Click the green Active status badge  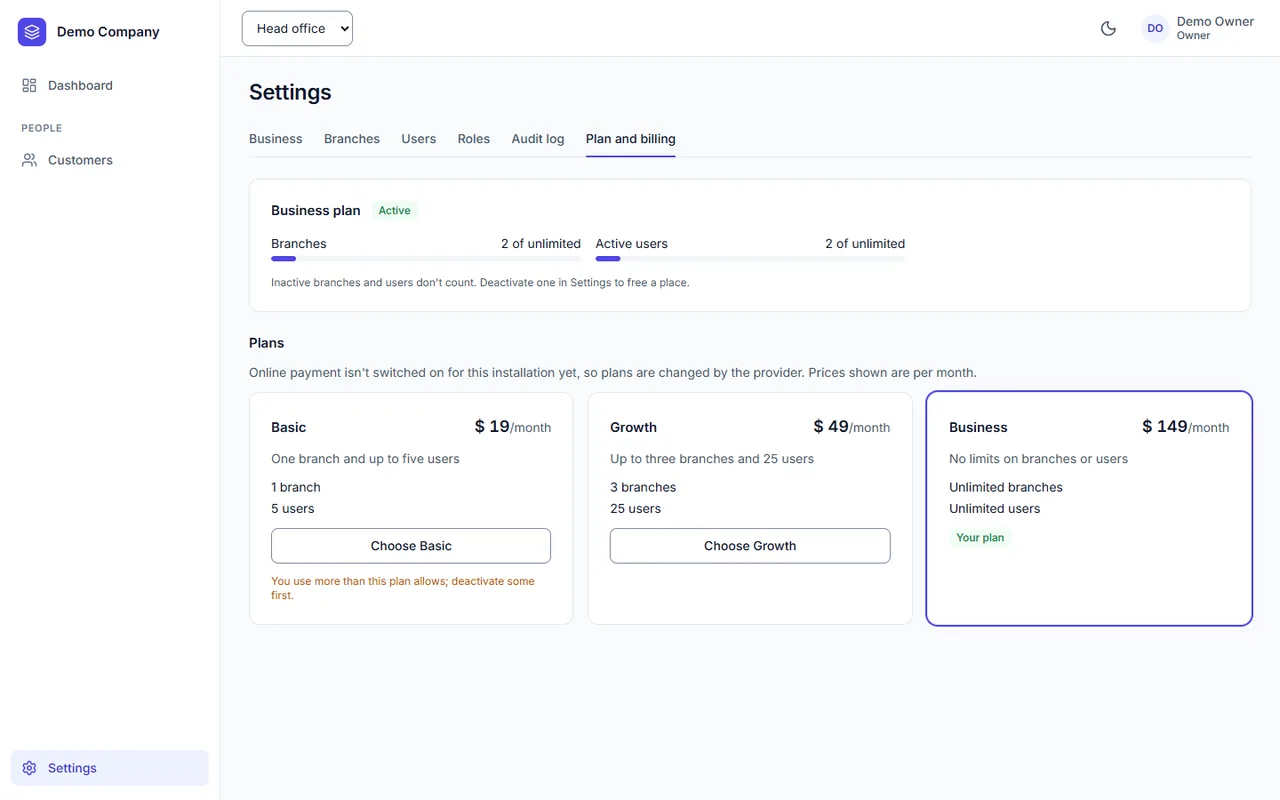[x=394, y=210]
